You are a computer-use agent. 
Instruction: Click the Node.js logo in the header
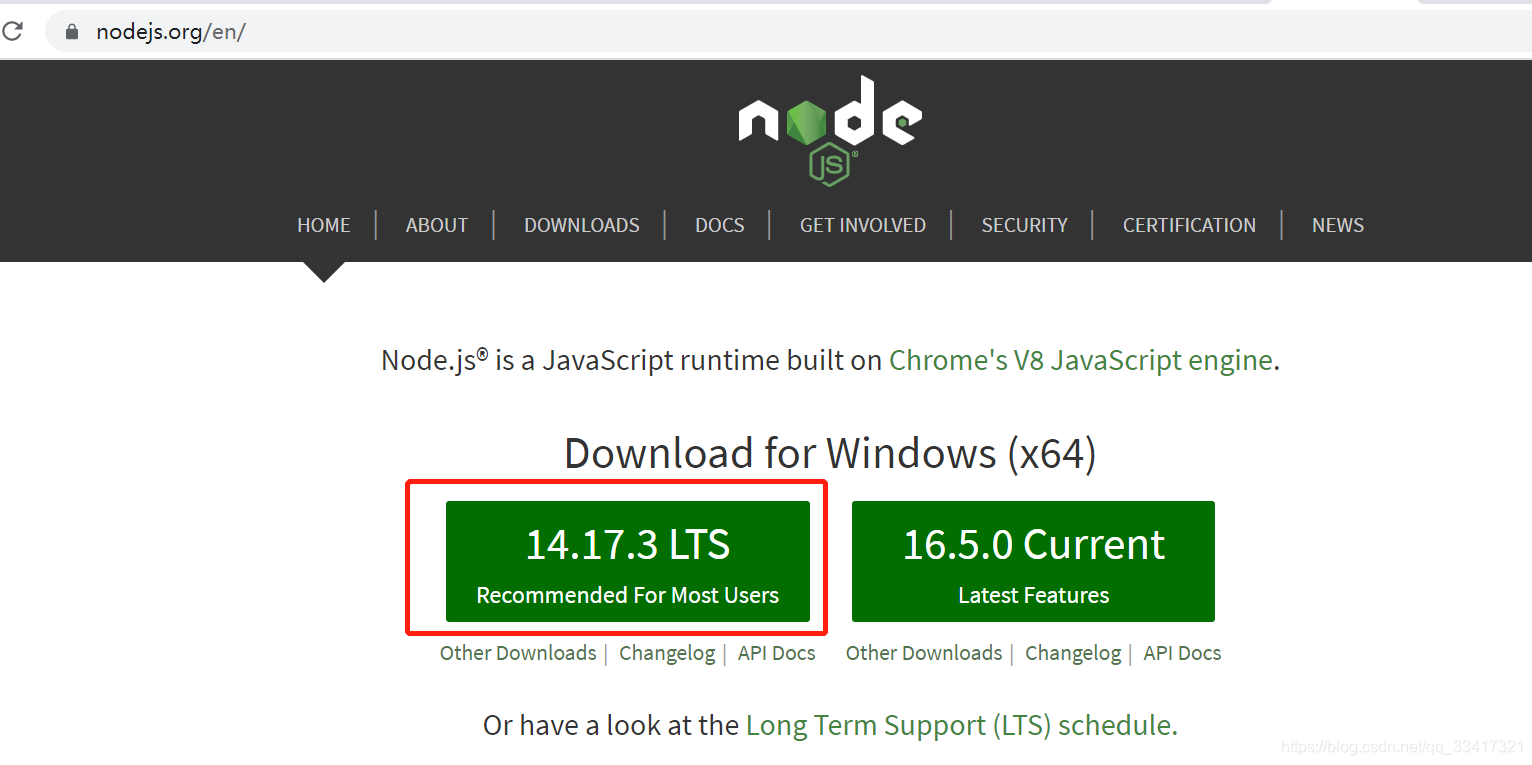830,131
